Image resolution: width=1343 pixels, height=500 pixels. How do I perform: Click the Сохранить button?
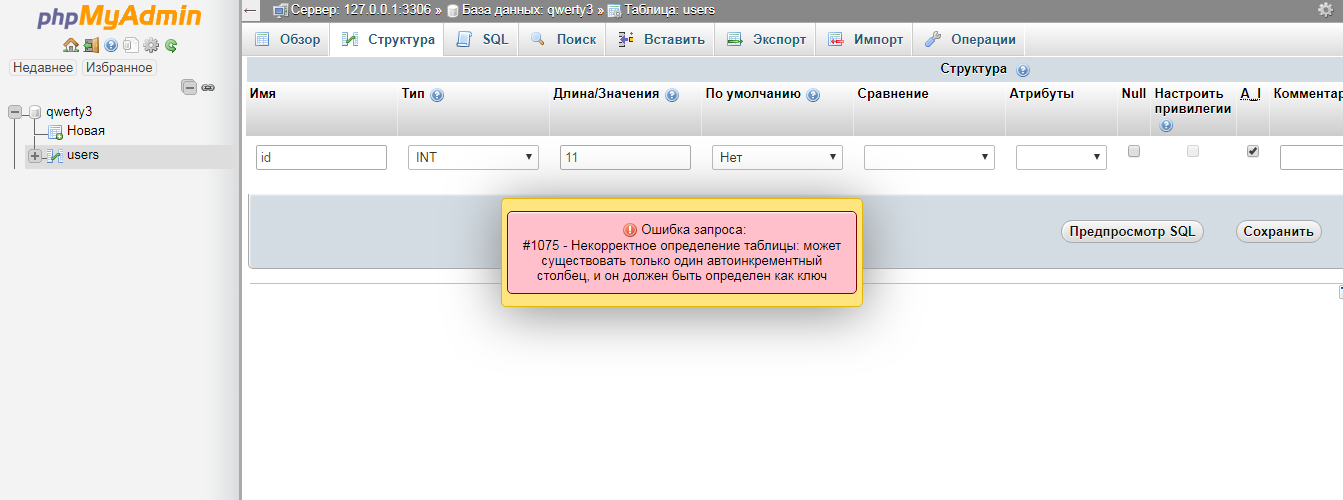coord(1278,231)
